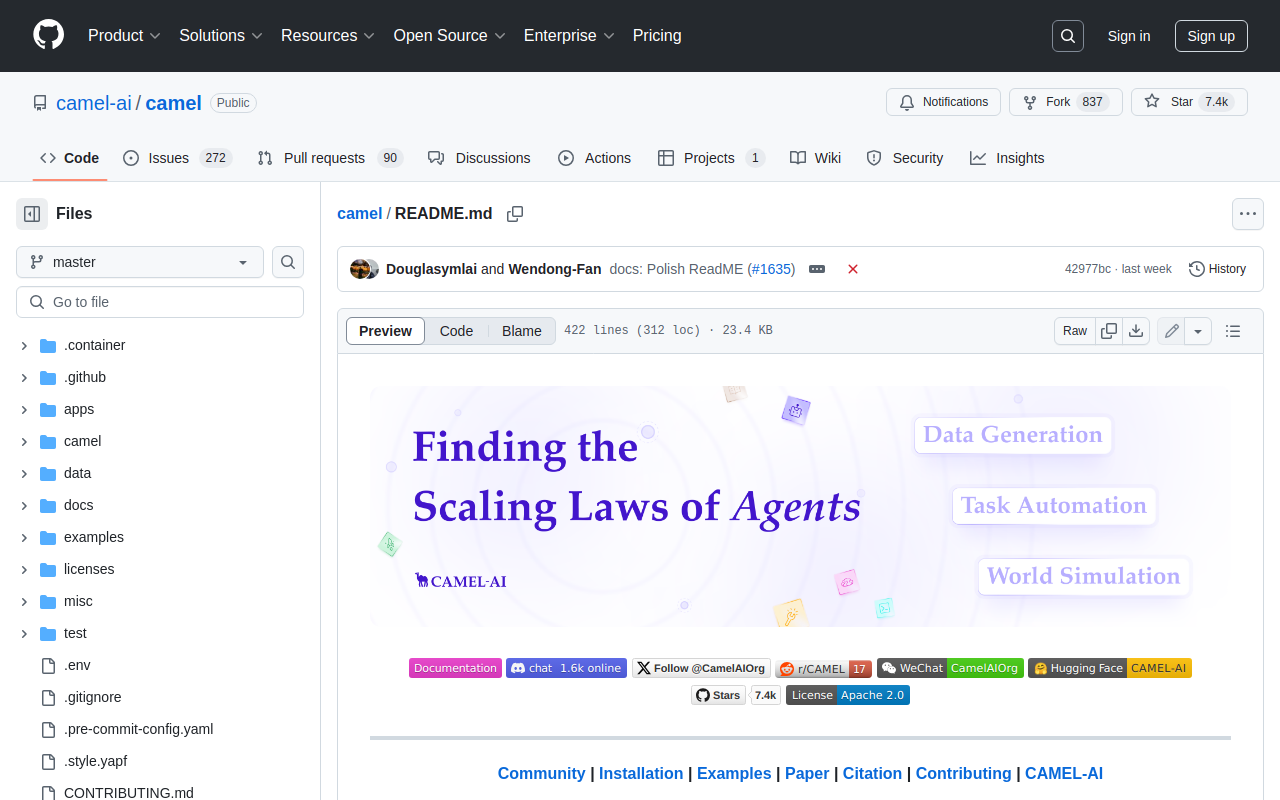1280x800 pixels.
Task: Open the Pull requests tab
Action: [x=329, y=158]
